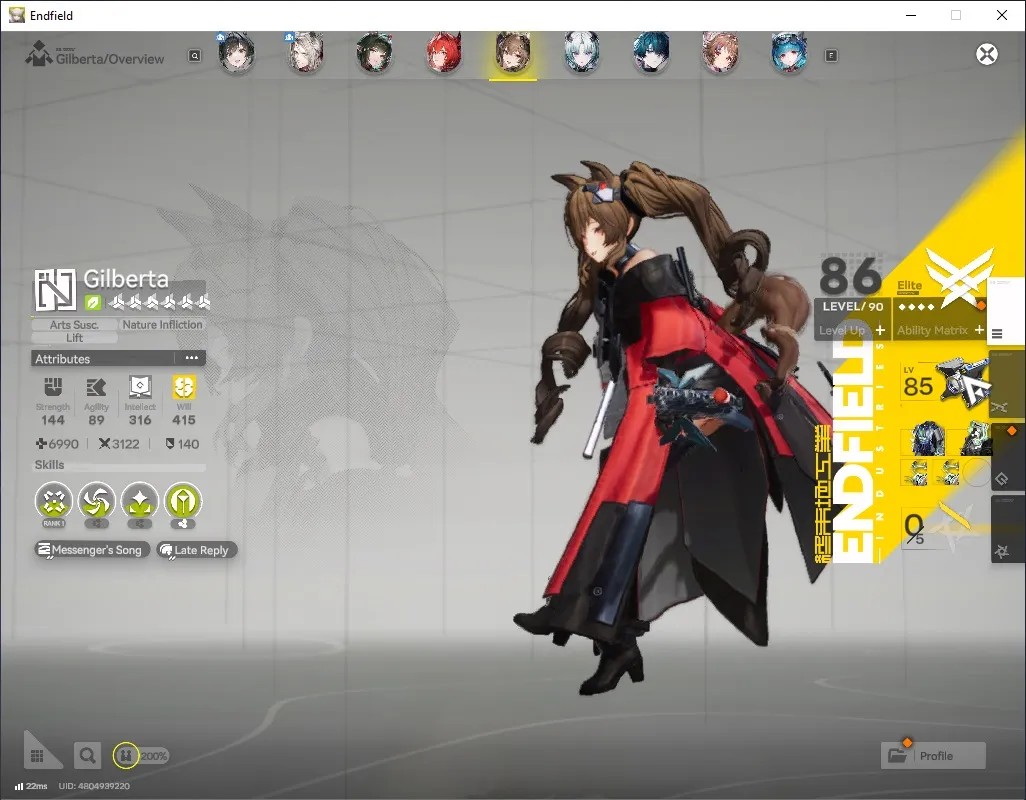Viewport: 1026px width, 800px height.
Task: Toggle the yellow-circled character display icon
Action: point(126,756)
